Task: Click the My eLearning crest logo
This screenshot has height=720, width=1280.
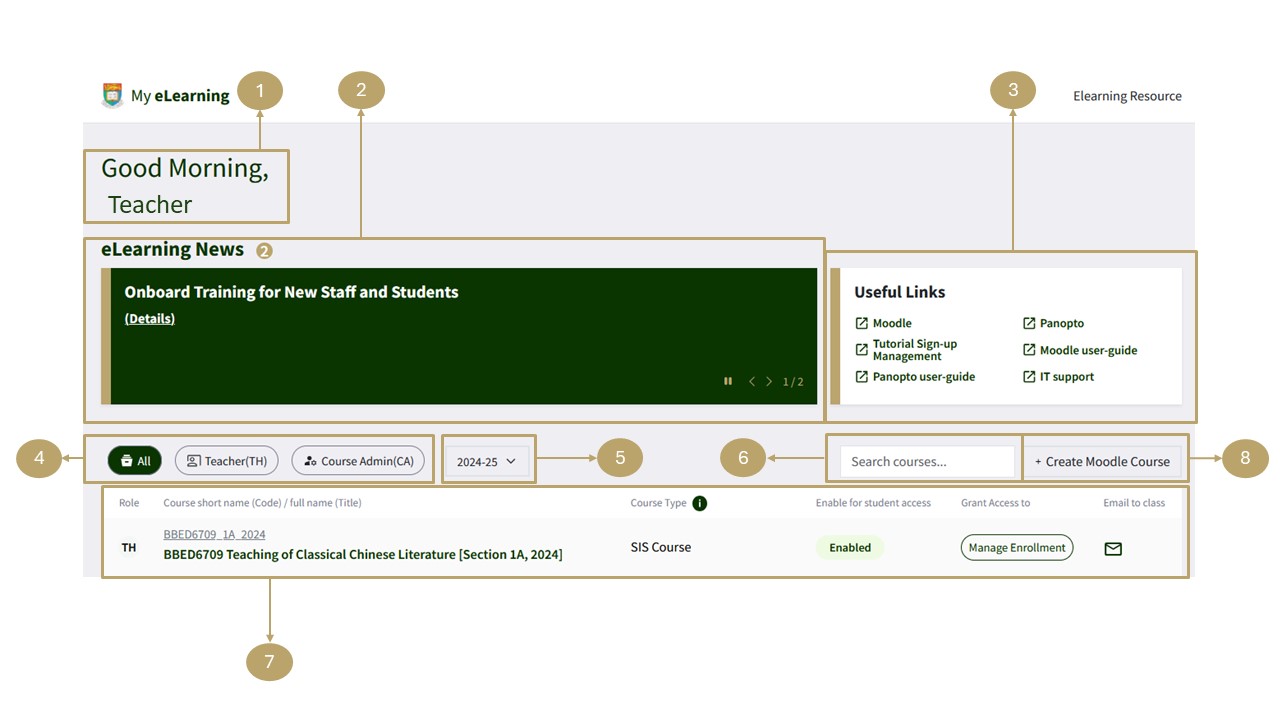Action: pos(112,96)
